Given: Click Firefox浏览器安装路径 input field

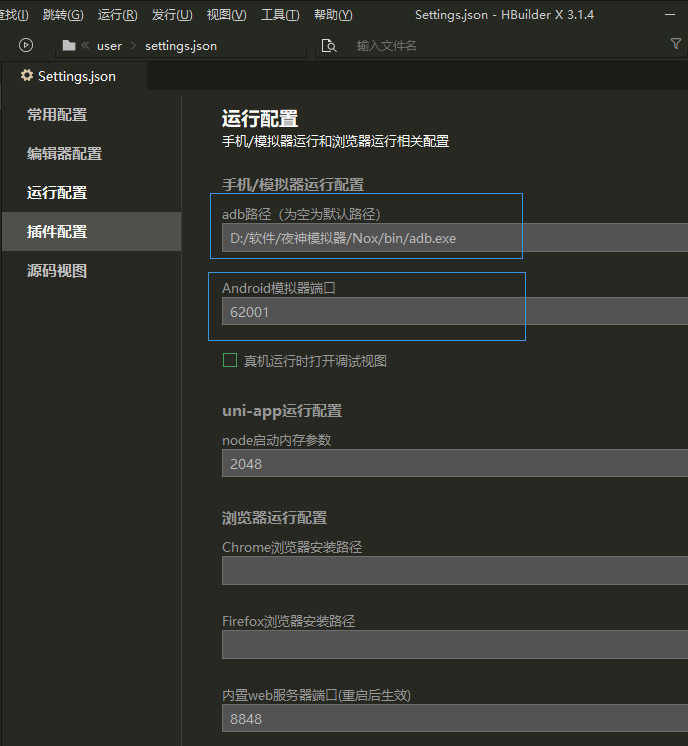Looking at the screenshot, I should point(455,644).
